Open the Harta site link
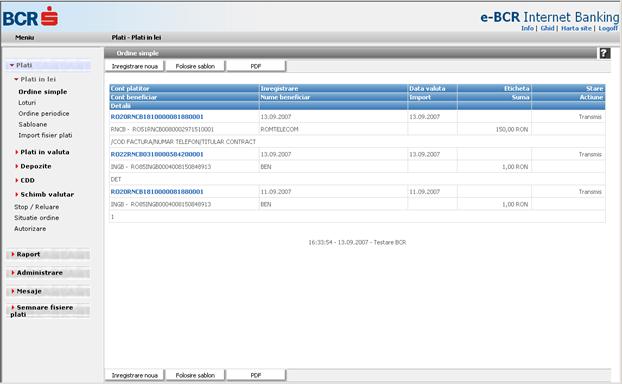 point(576,28)
